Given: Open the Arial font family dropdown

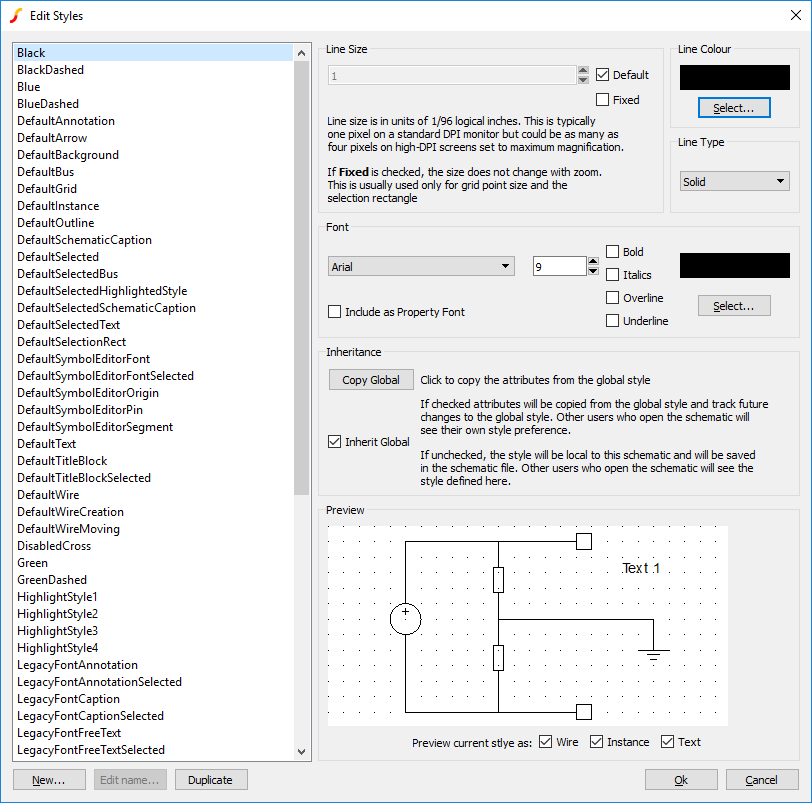Looking at the screenshot, I should [420, 265].
